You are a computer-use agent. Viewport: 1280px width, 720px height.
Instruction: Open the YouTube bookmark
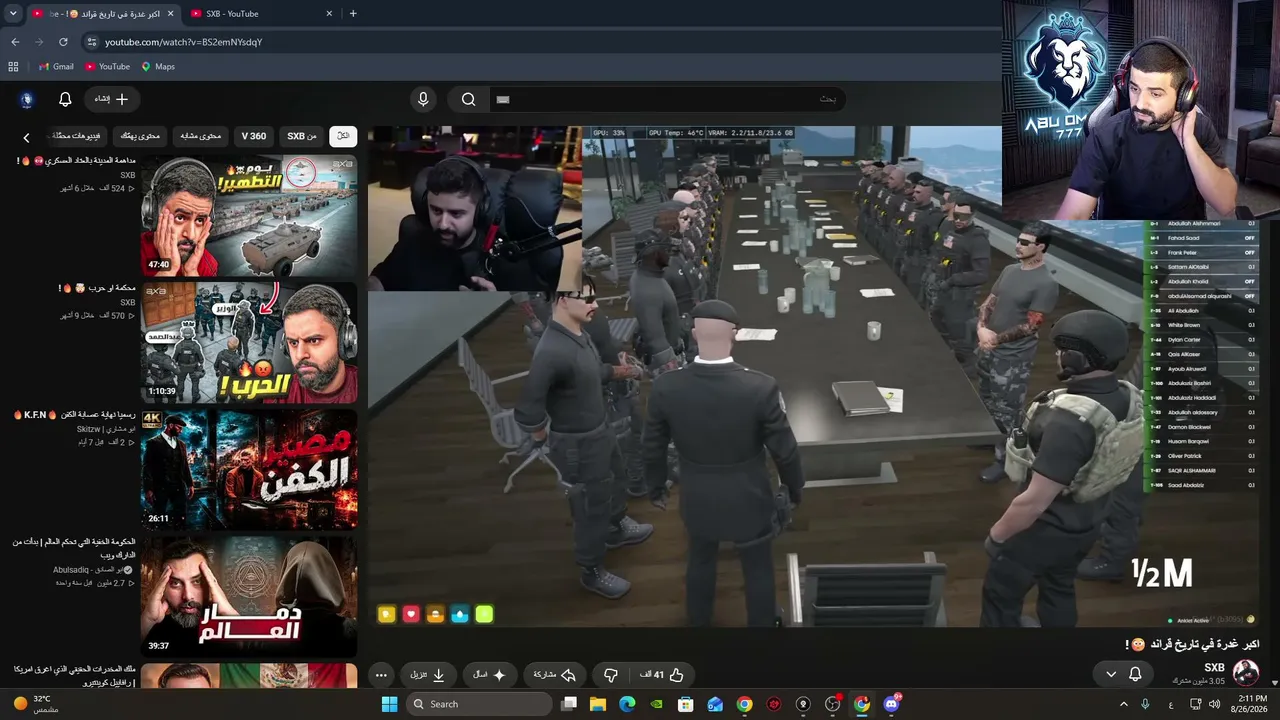(x=108, y=66)
